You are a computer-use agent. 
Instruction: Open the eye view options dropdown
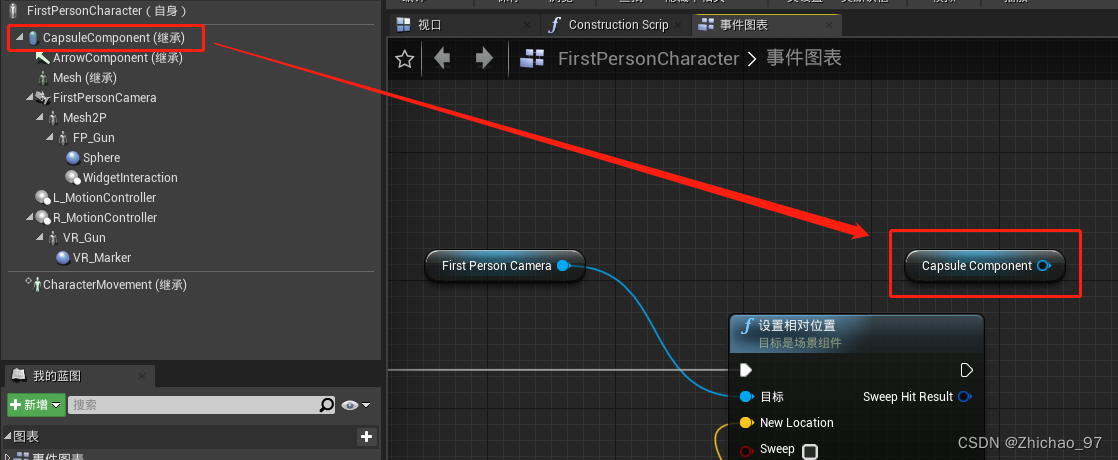(x=355, y=405)
